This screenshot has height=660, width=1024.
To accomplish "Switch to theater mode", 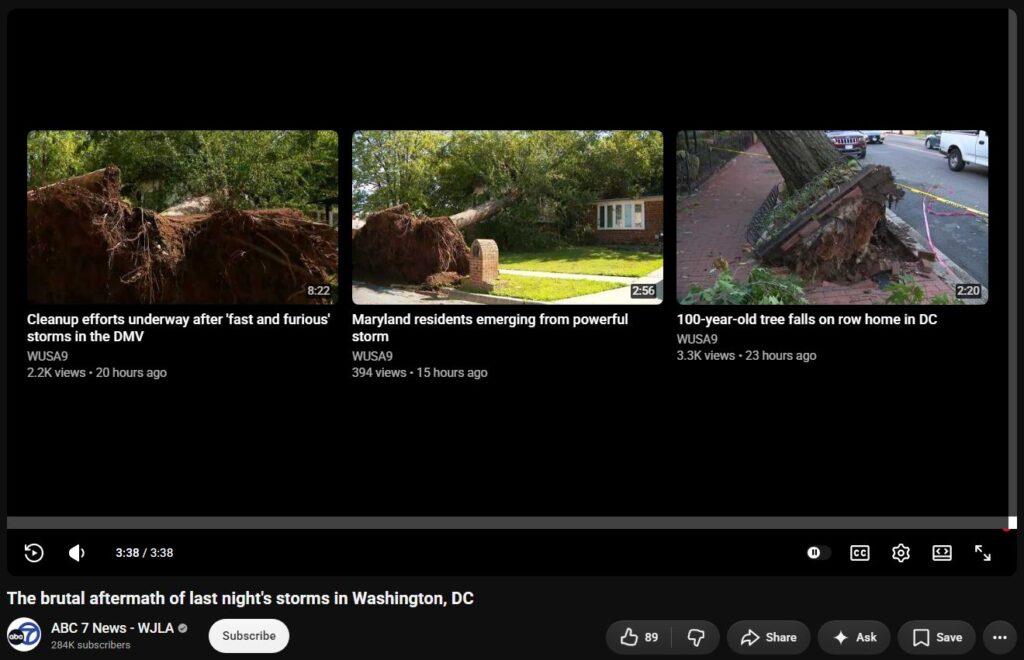I will 942,553.
